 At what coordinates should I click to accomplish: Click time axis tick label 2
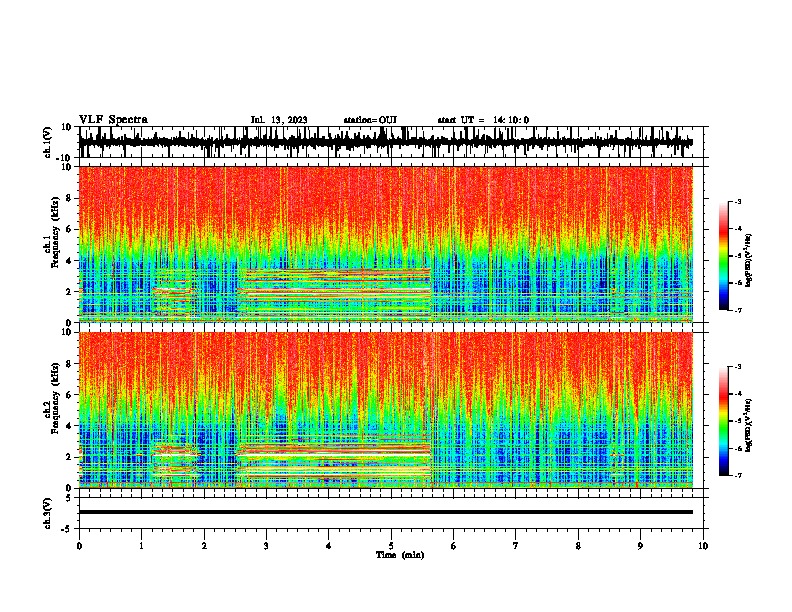tap(204, 546)
